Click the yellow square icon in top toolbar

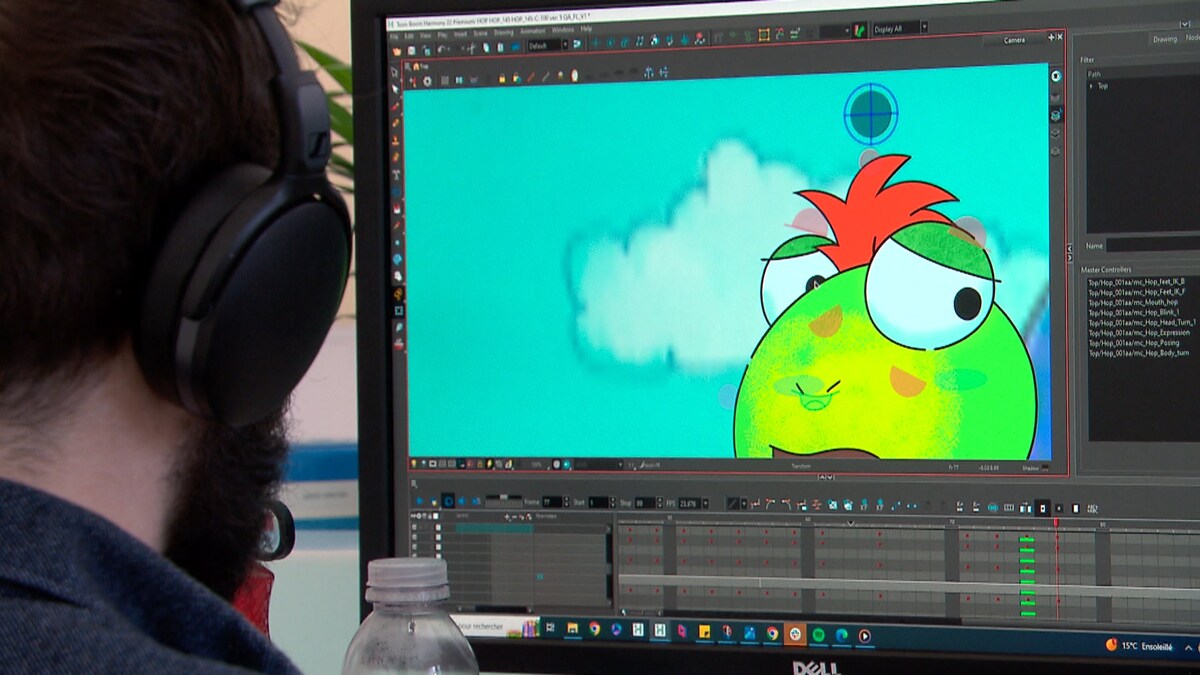point(764,35)
